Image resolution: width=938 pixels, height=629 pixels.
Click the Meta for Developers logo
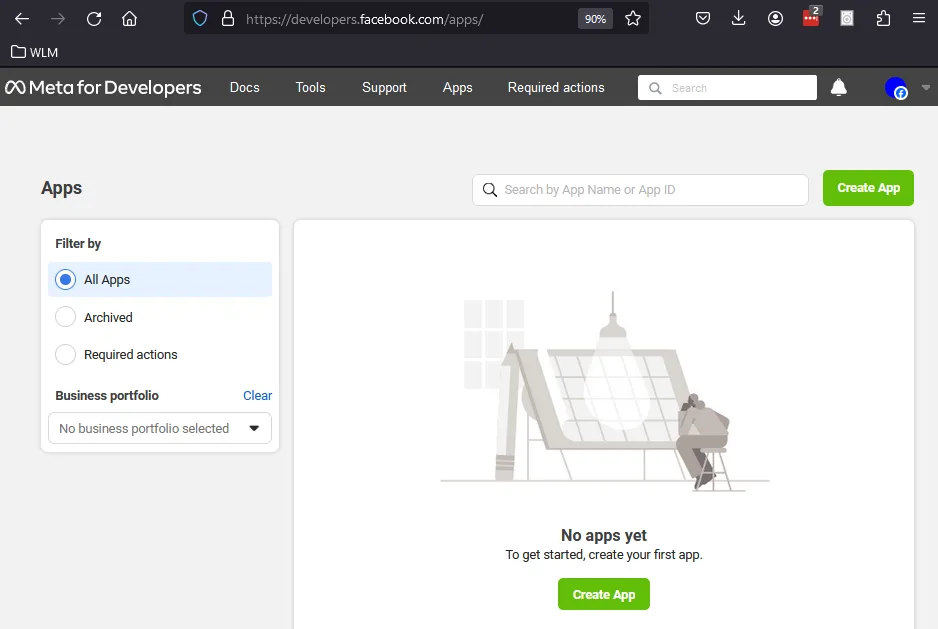tap(103, 88)
